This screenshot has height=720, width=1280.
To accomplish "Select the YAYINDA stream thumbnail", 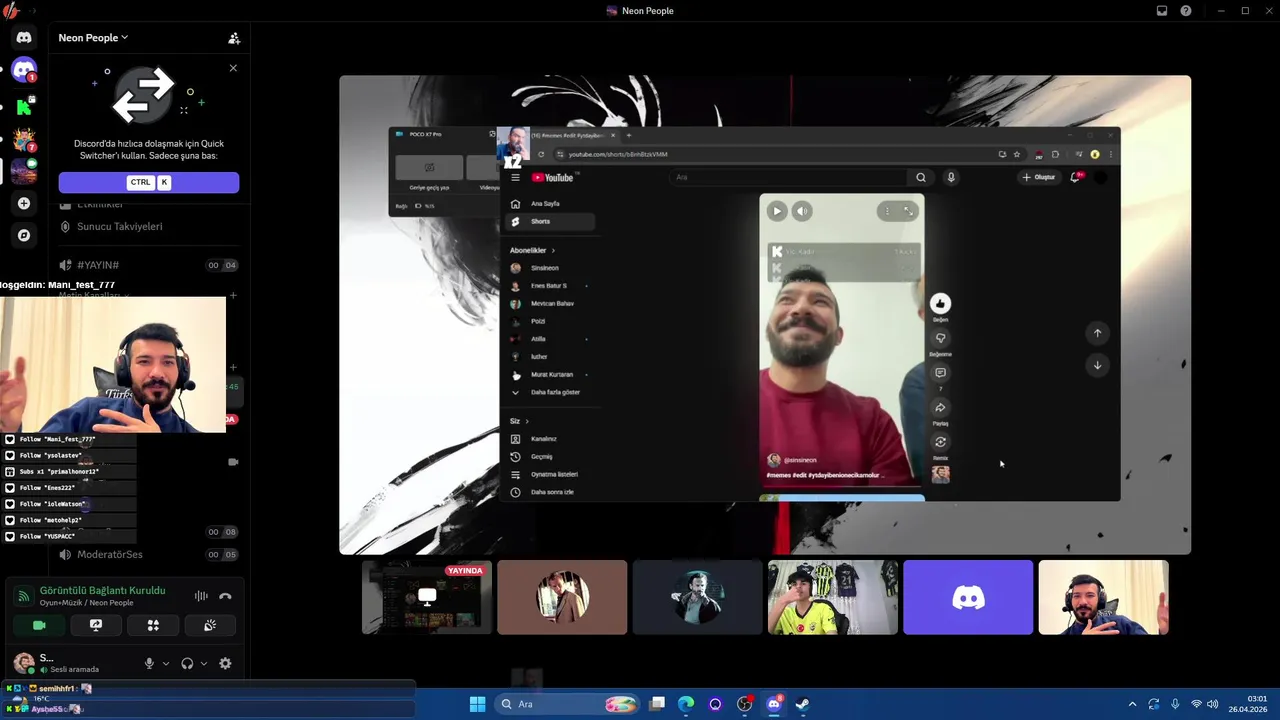I will (427, 597).
